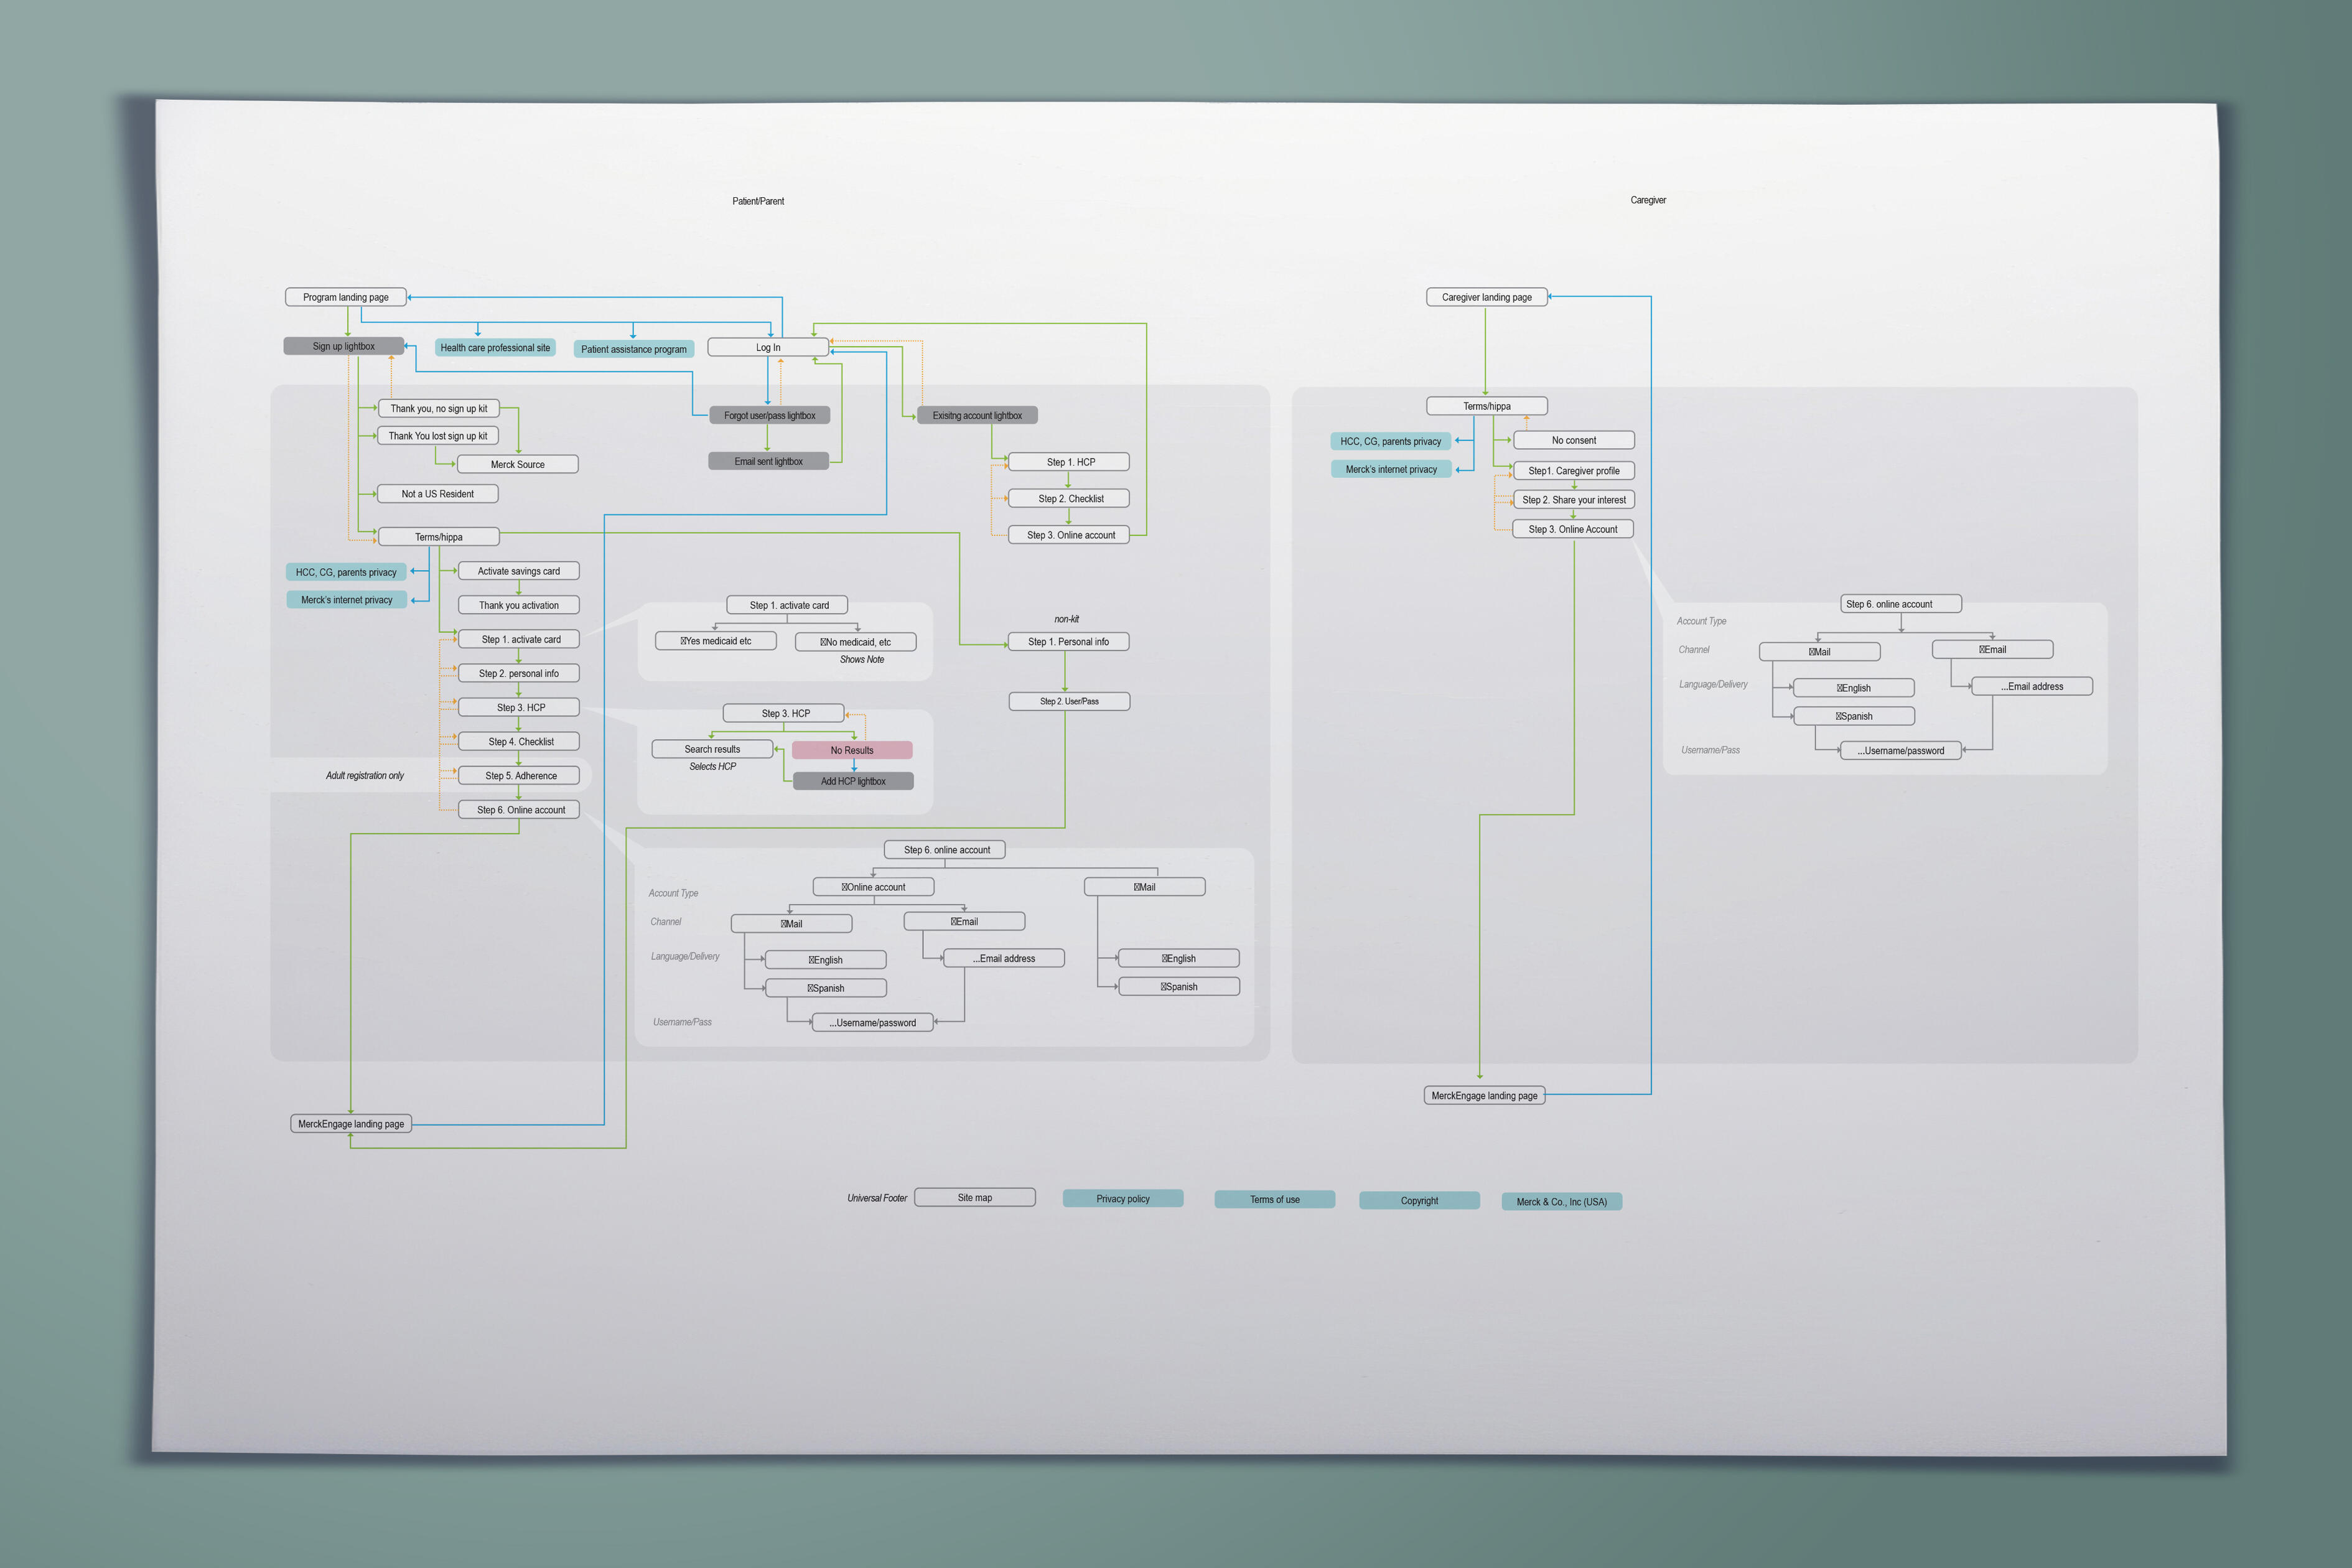Screen dimensions: 2352x1568
Task: Open the Add HCP lightbox node
Action: [x=853, y=781]
